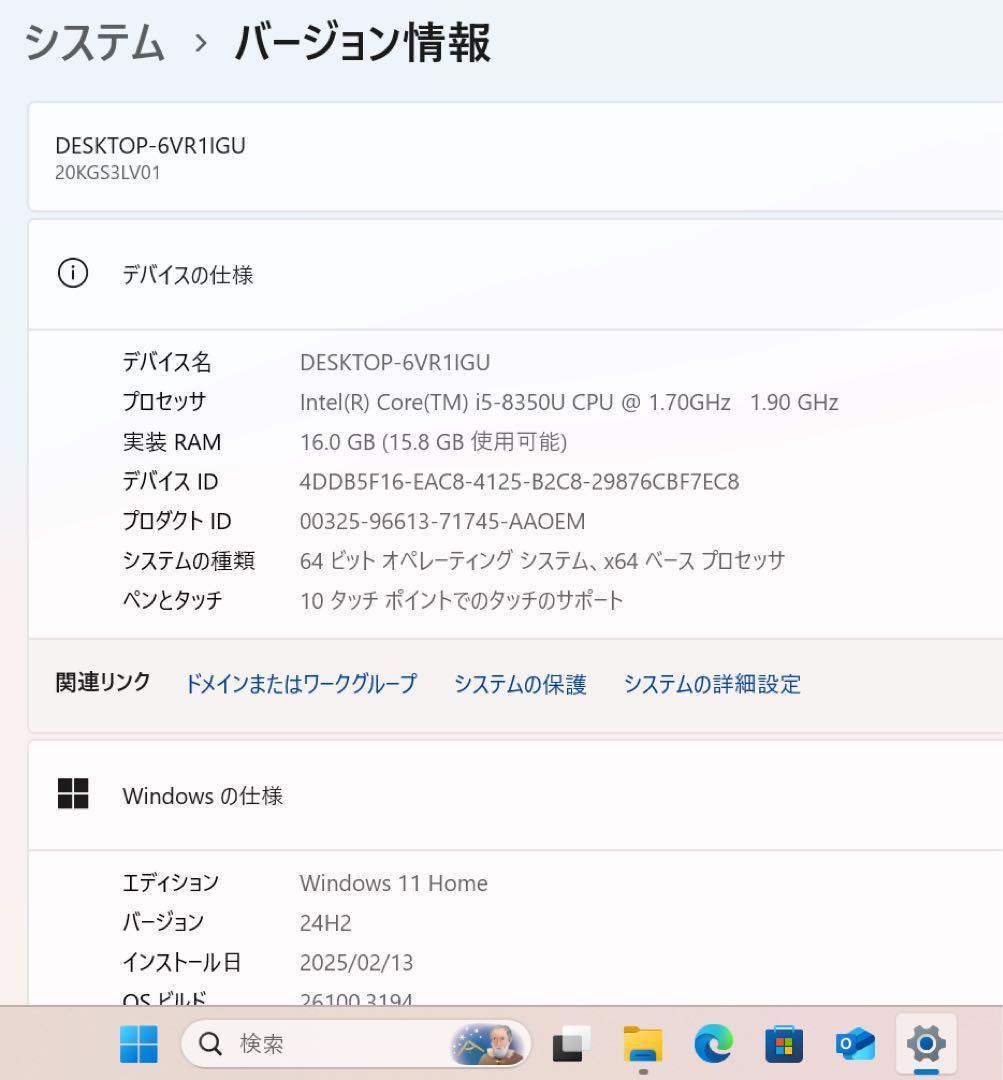Viewport: 1003px width, 1080px height.
Task: Click the インストール日 label
Action: 181,962
